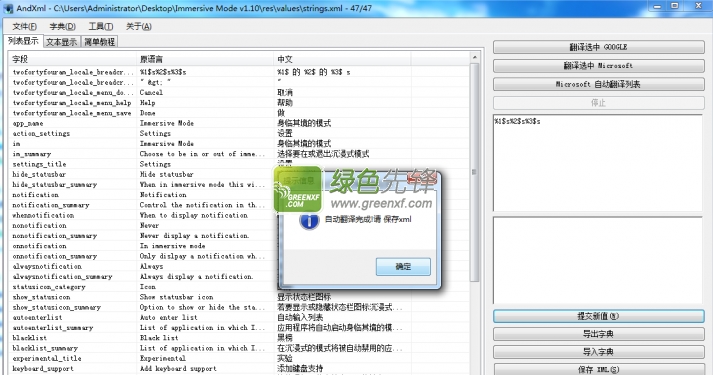Open the 工具(T) menu
Image resolution: width=713 pixels, height=375 pixels.
point(100,26)
